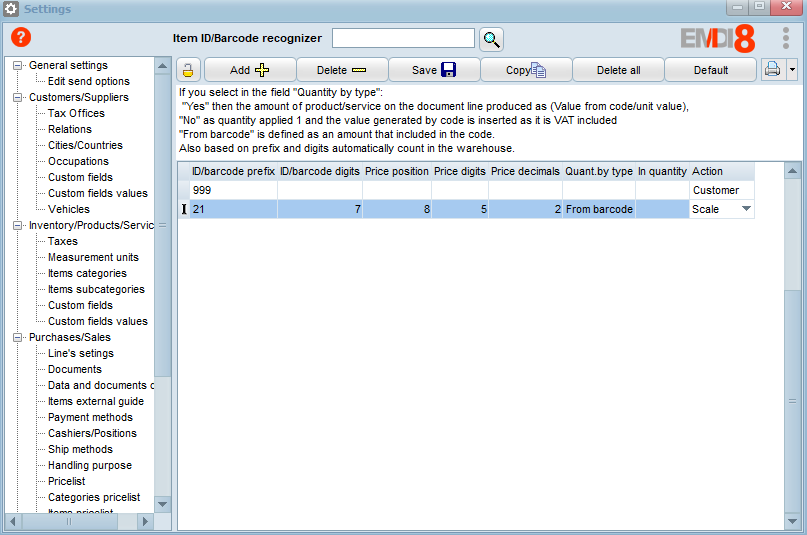Click the Settings gear icon in title bar

coord(11,9)
